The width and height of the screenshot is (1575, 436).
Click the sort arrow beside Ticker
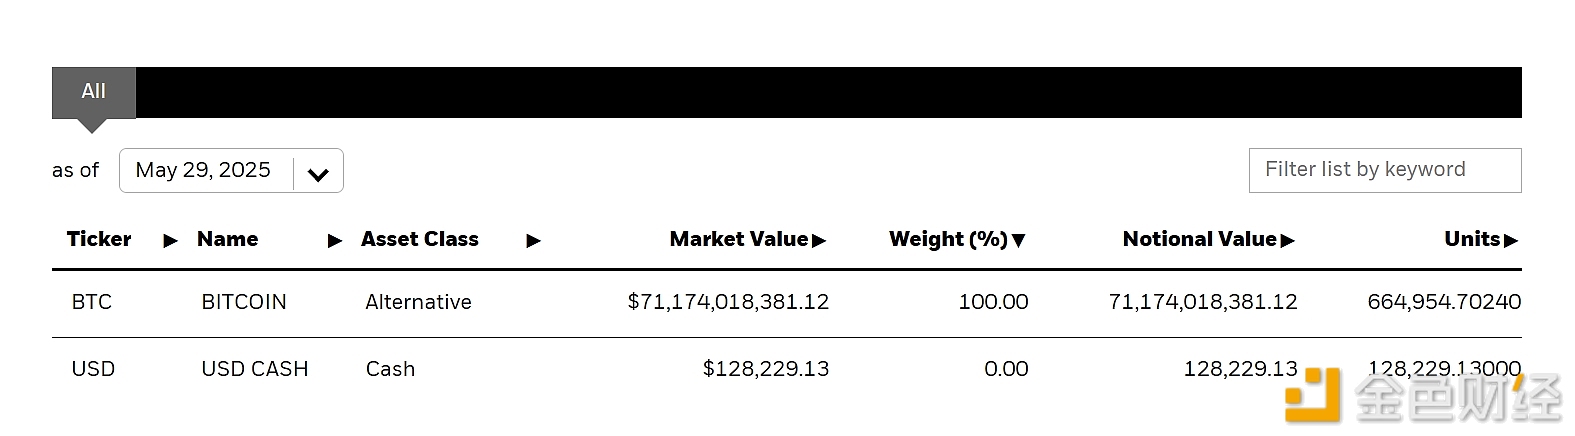pos(171,241)
